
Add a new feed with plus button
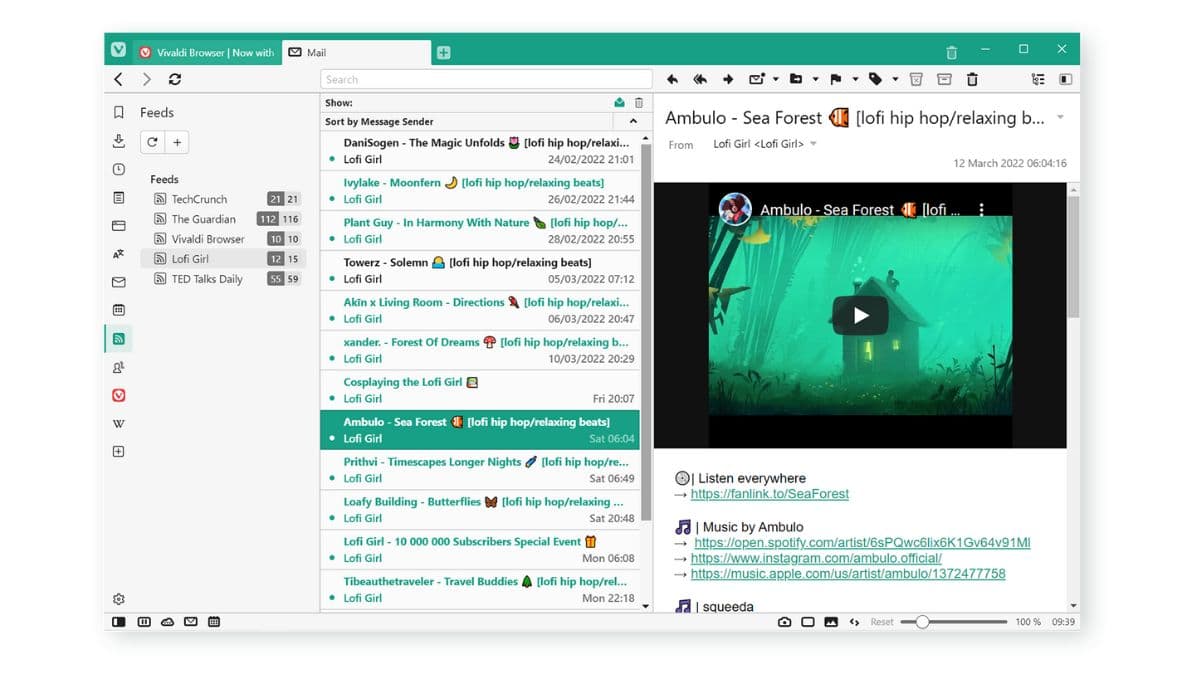click(x=177, y=142)
